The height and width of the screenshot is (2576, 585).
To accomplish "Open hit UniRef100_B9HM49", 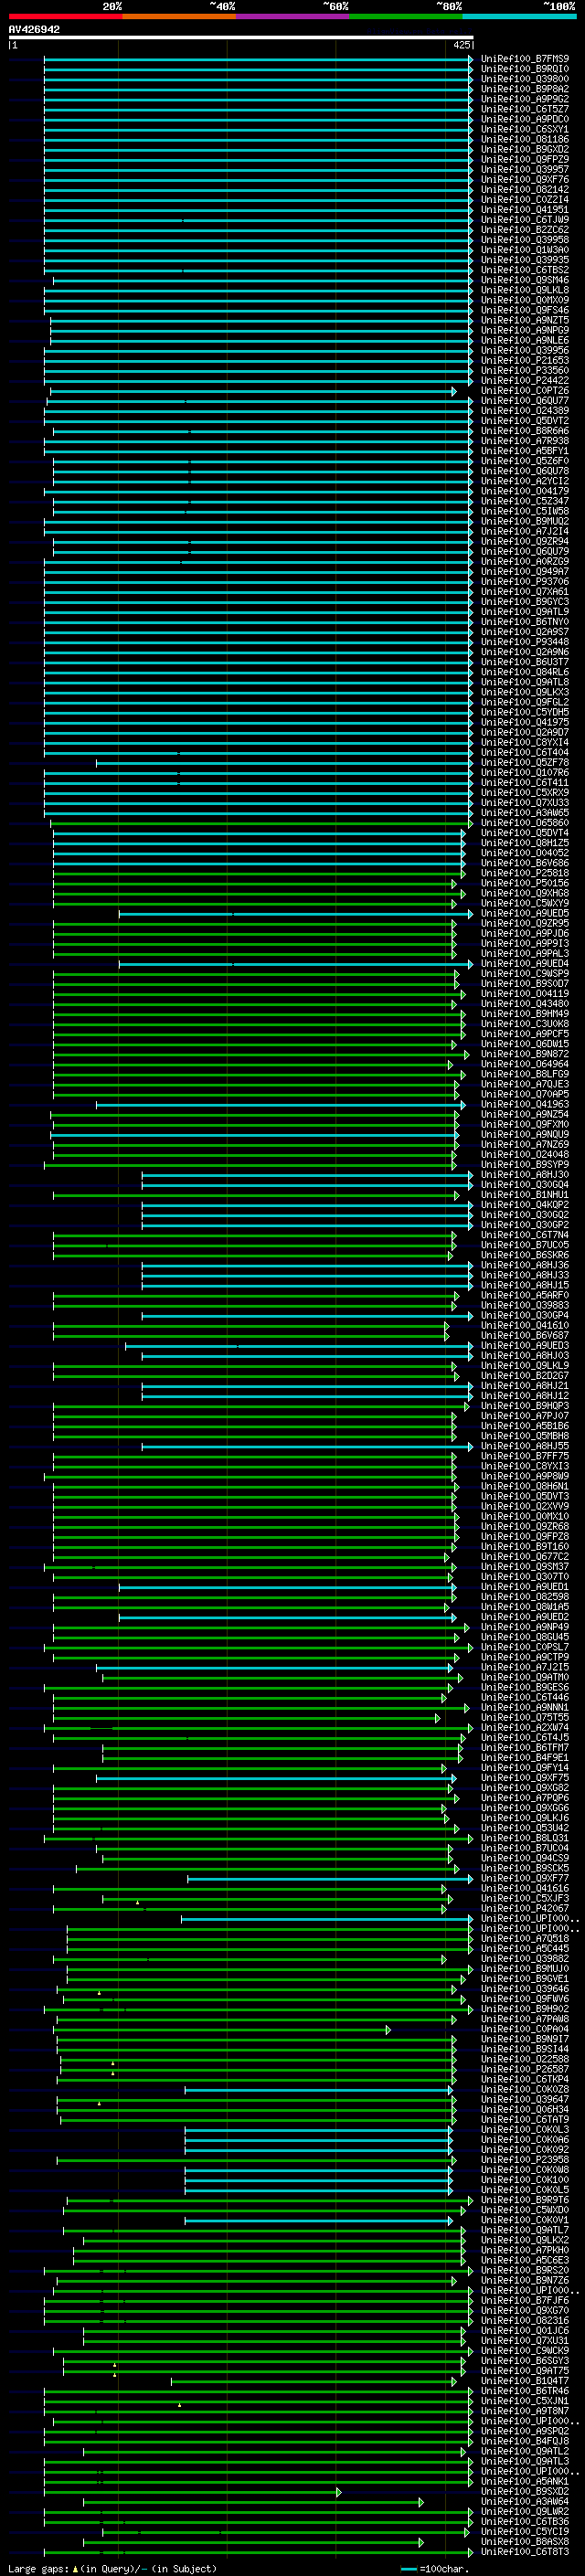I will coord(525,1013).
